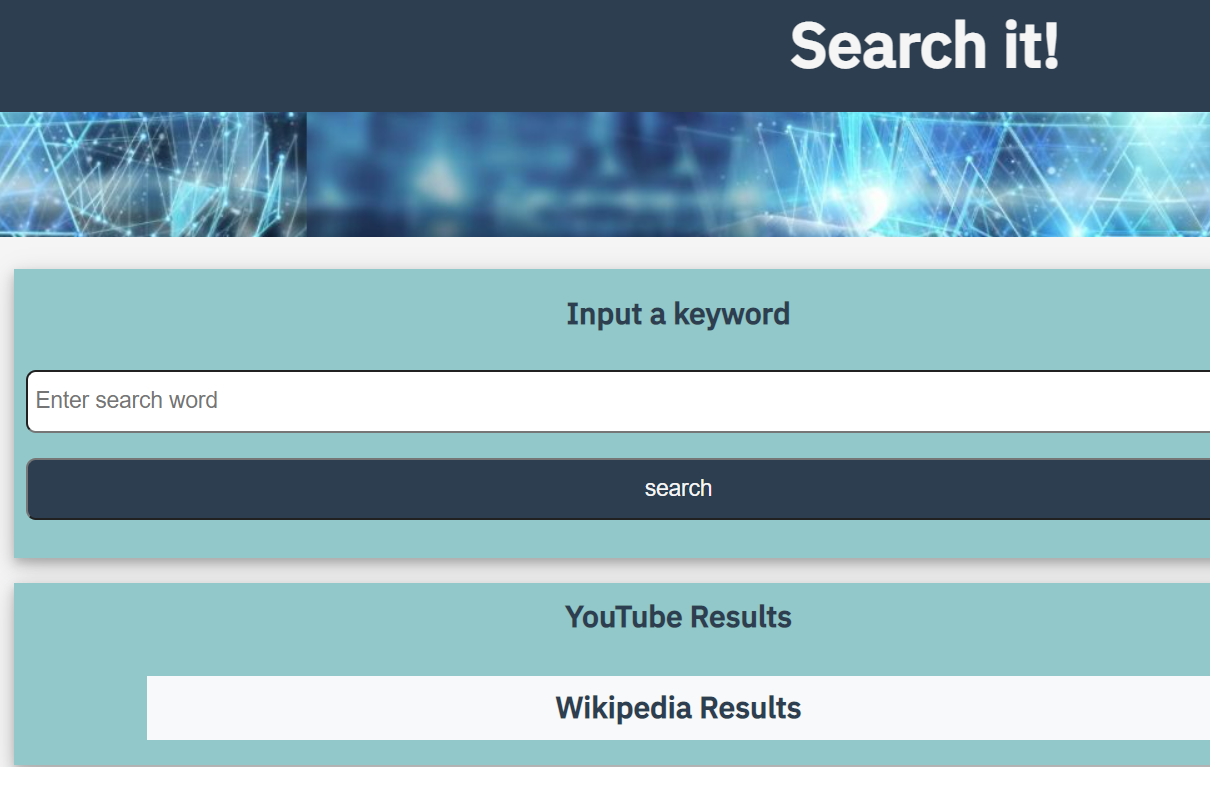This screenshot has width=1217, height=786.
Task: Select the "Wikipedia Results" heading
Action: 677,708
